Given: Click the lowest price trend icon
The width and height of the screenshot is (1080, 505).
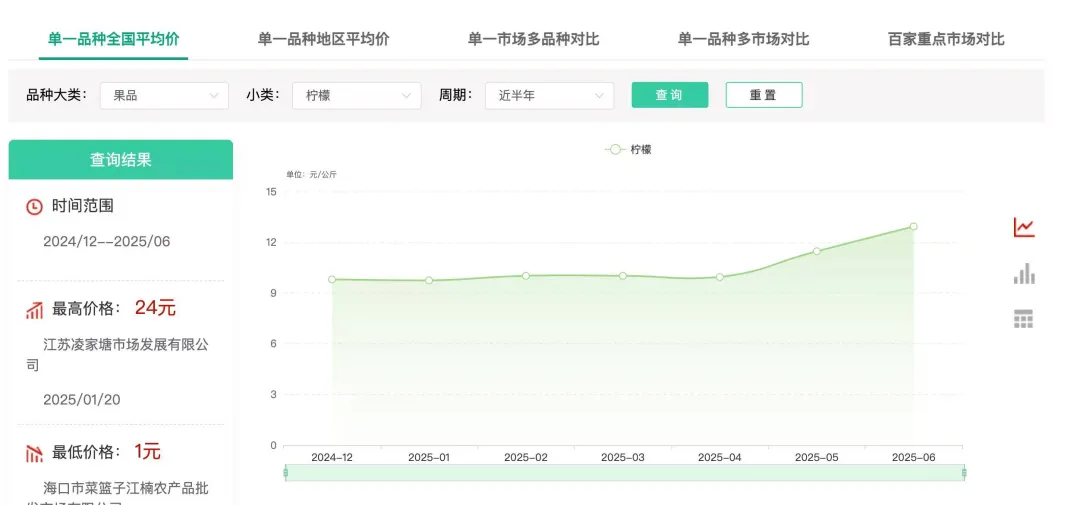Looking at the screenshot, I should 34,453.
